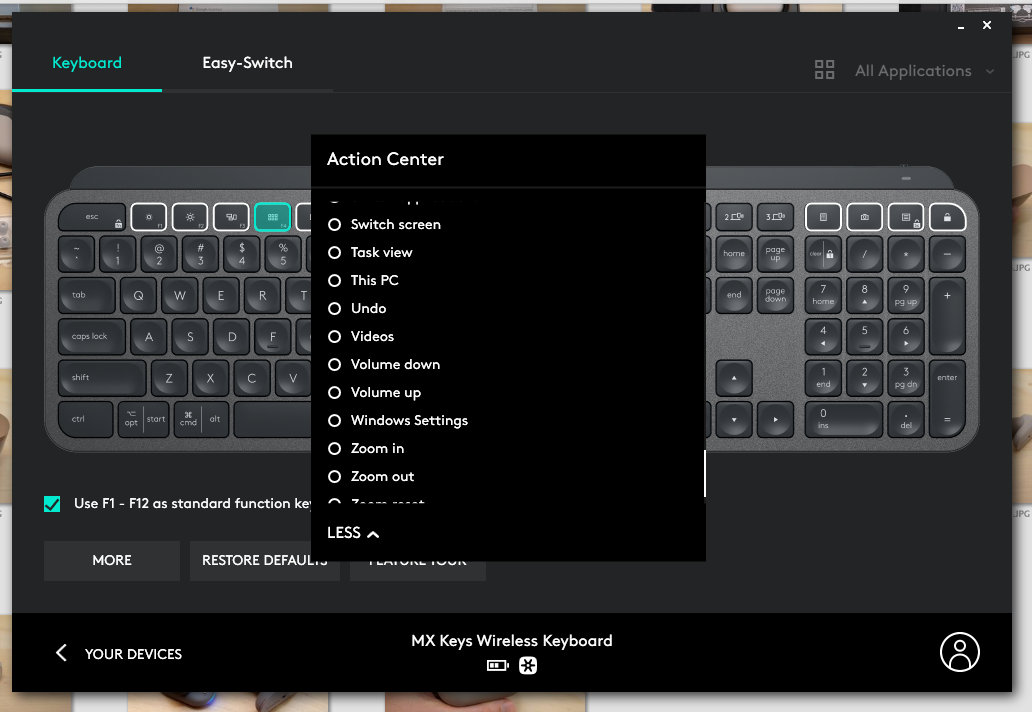Click the MX Keys Wireless Keyboard device name
Viewport: 1032px width, 712px height.
512,641
